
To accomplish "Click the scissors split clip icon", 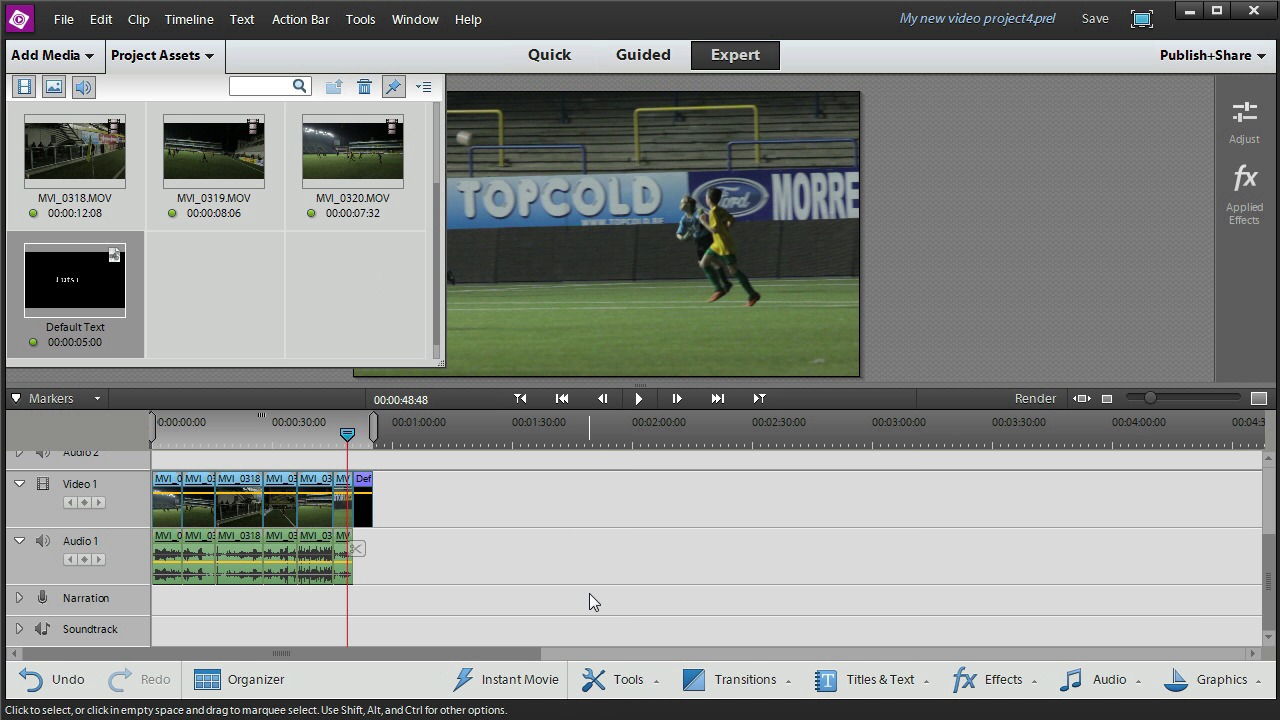I will coord(357,548).
